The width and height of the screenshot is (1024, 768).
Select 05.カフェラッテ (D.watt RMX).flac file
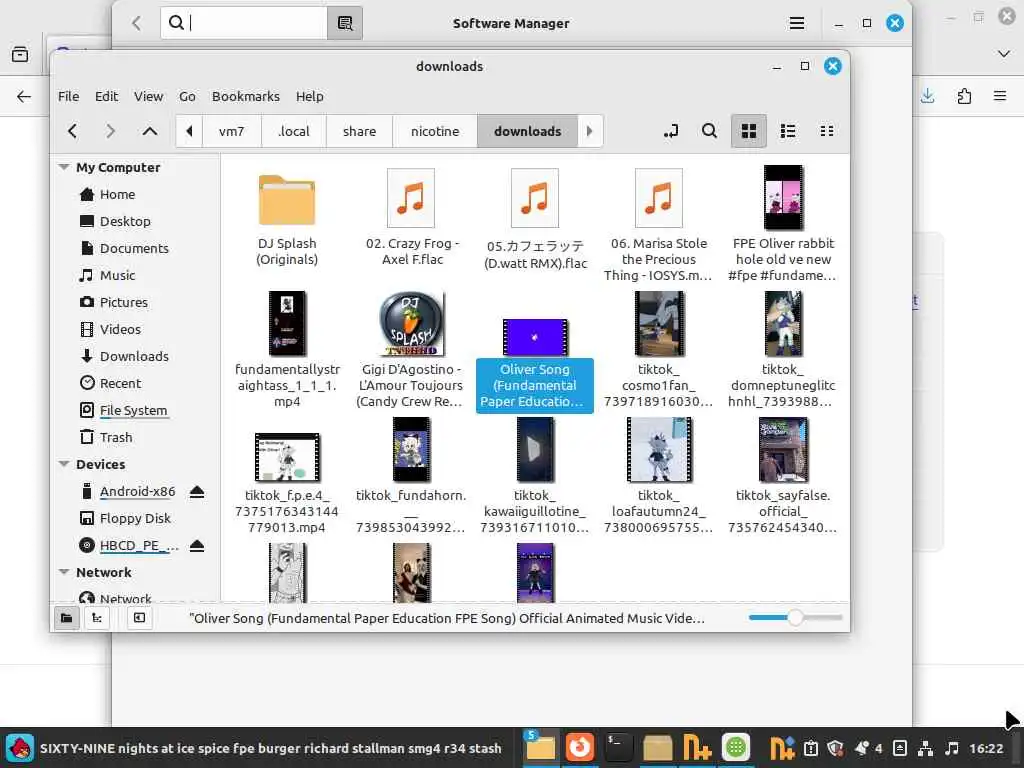(x=535, y=219)
